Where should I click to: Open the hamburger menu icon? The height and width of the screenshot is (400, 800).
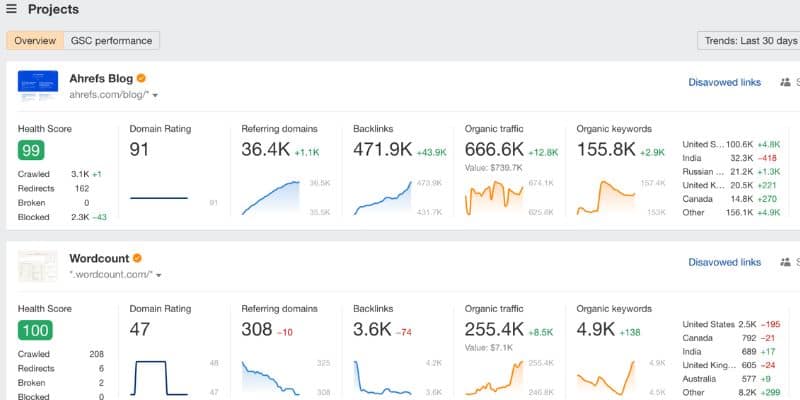[11, 9]
